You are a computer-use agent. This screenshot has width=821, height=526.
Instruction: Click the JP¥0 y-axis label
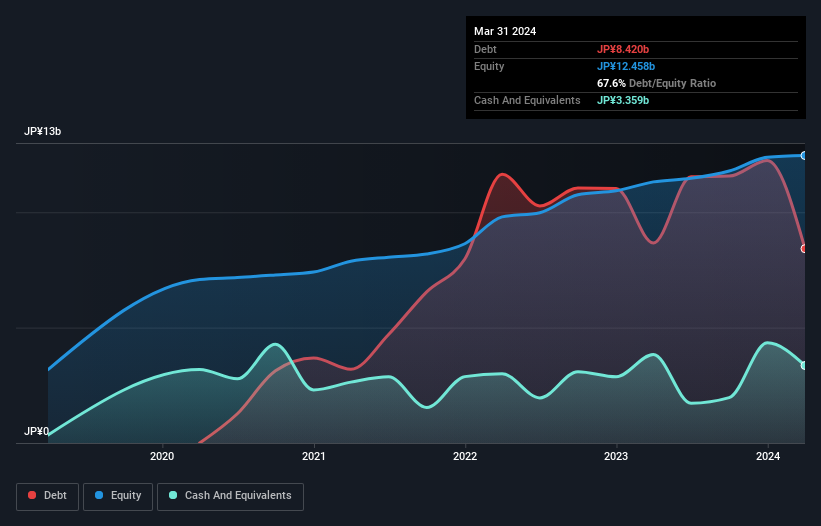37,431
